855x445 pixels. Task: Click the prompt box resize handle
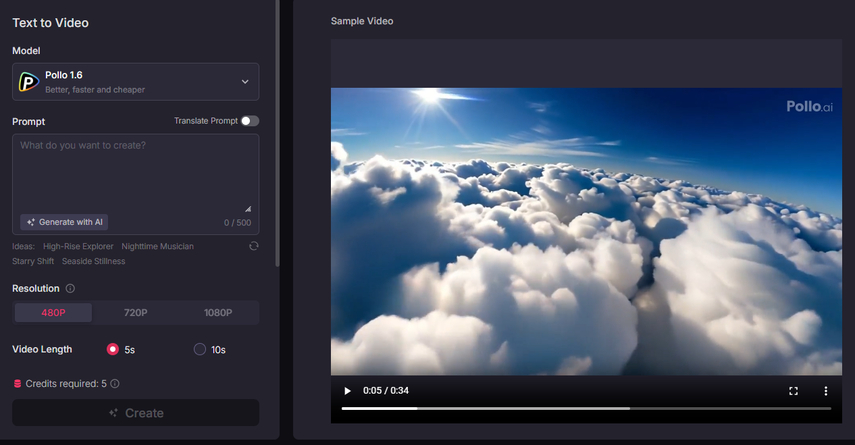(248, 209)
